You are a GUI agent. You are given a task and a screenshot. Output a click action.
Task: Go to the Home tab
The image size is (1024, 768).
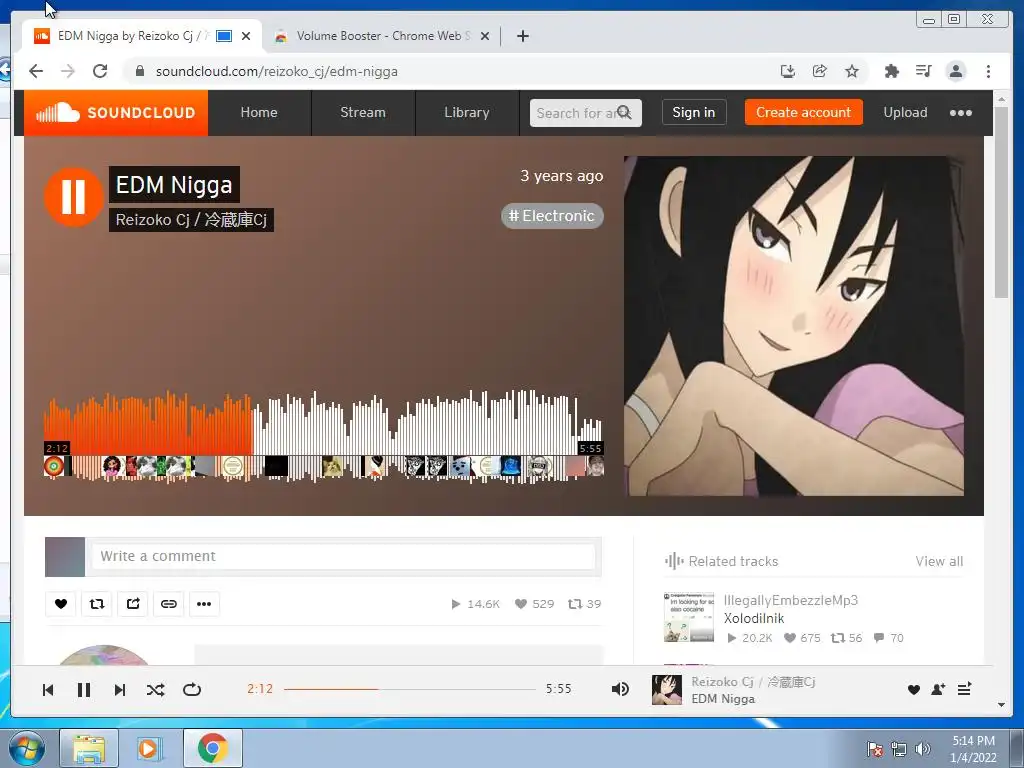click(259, 112)
